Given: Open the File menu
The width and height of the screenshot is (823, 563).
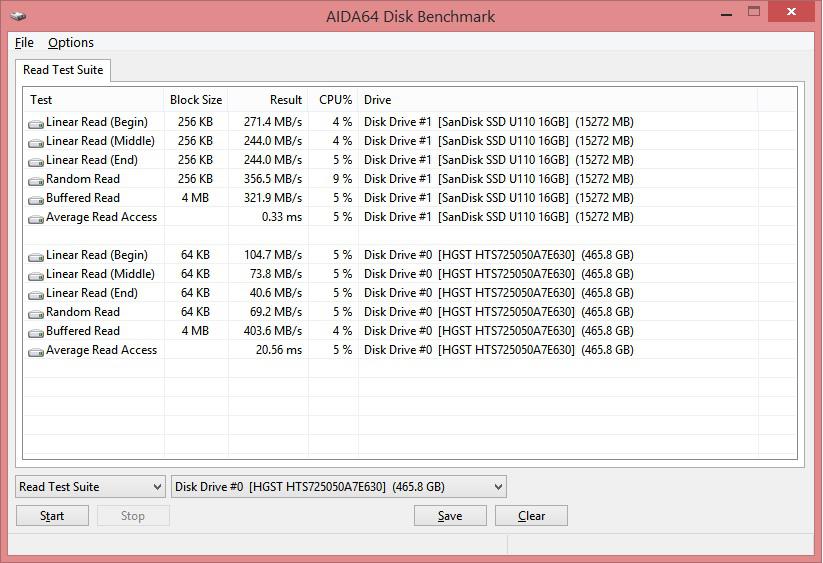Looking at the screenshot, I should [x=24, y=43].
